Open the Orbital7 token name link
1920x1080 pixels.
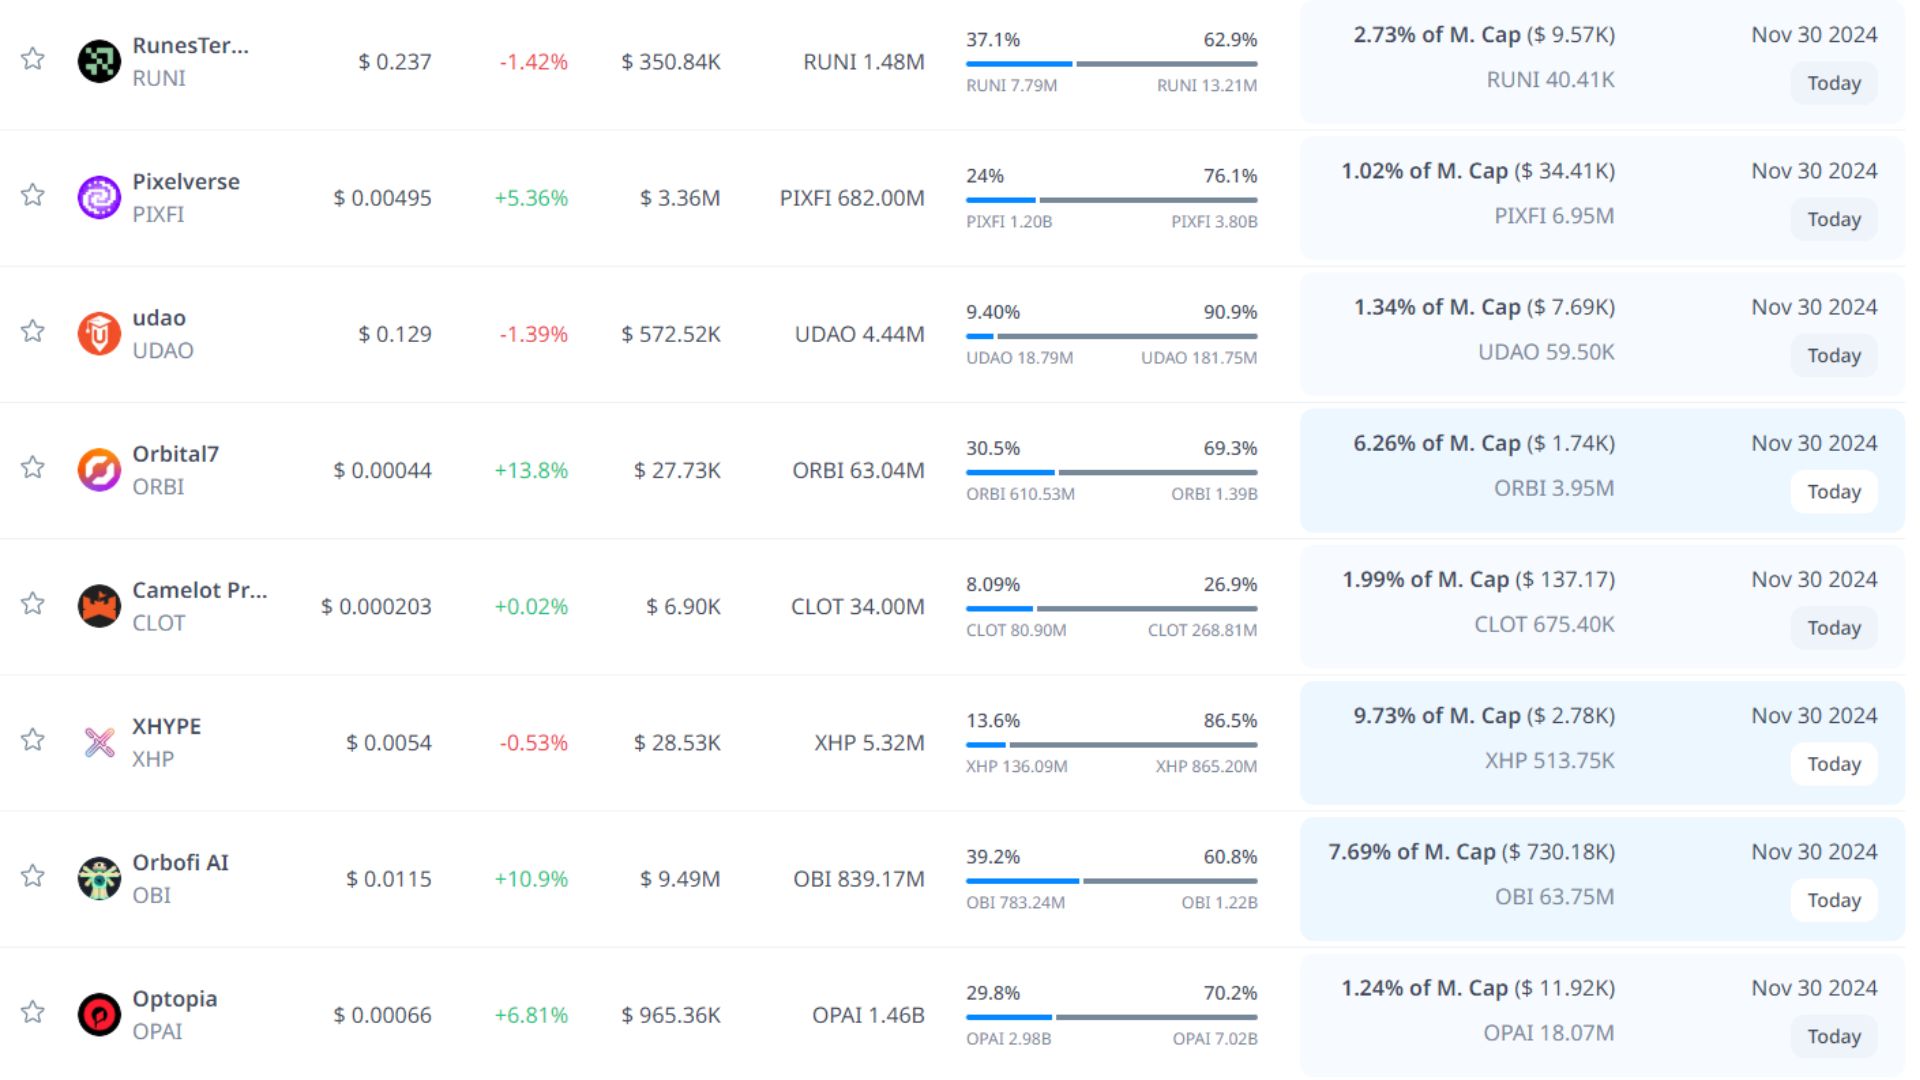(x=175, y=454)
